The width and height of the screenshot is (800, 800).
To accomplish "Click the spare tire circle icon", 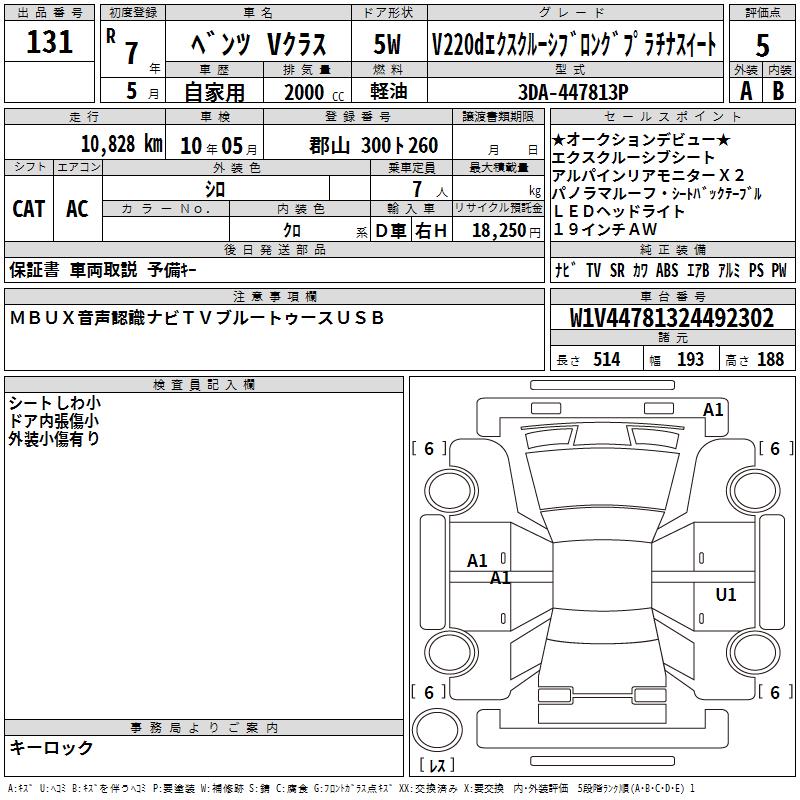I will [437, 730].
